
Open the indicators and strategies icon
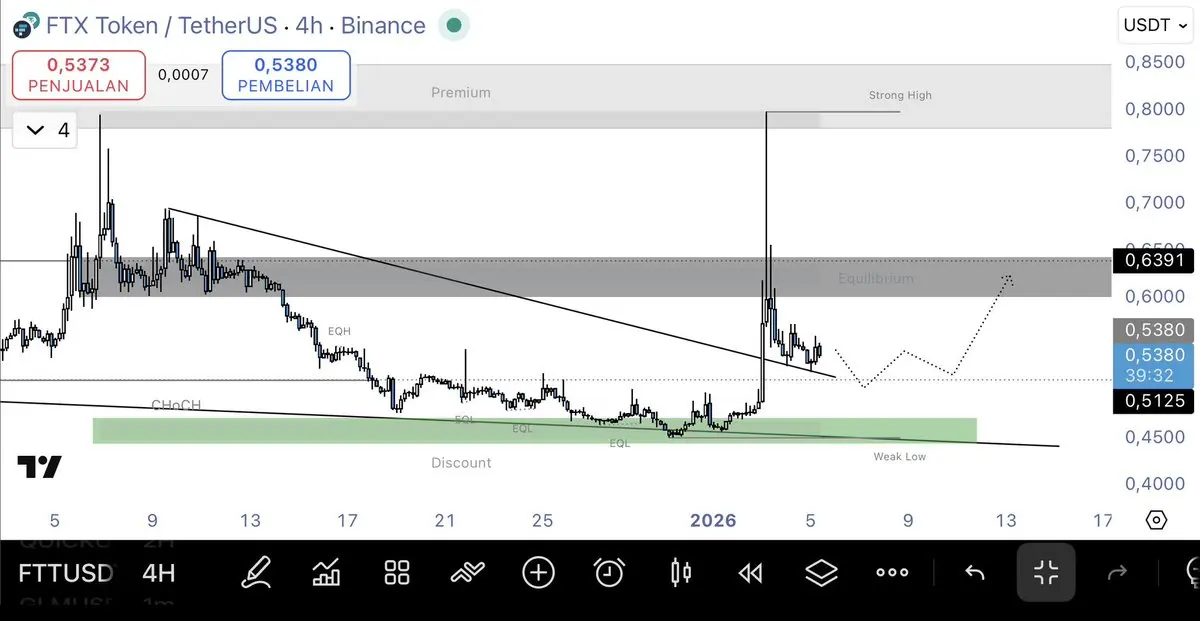467,572
